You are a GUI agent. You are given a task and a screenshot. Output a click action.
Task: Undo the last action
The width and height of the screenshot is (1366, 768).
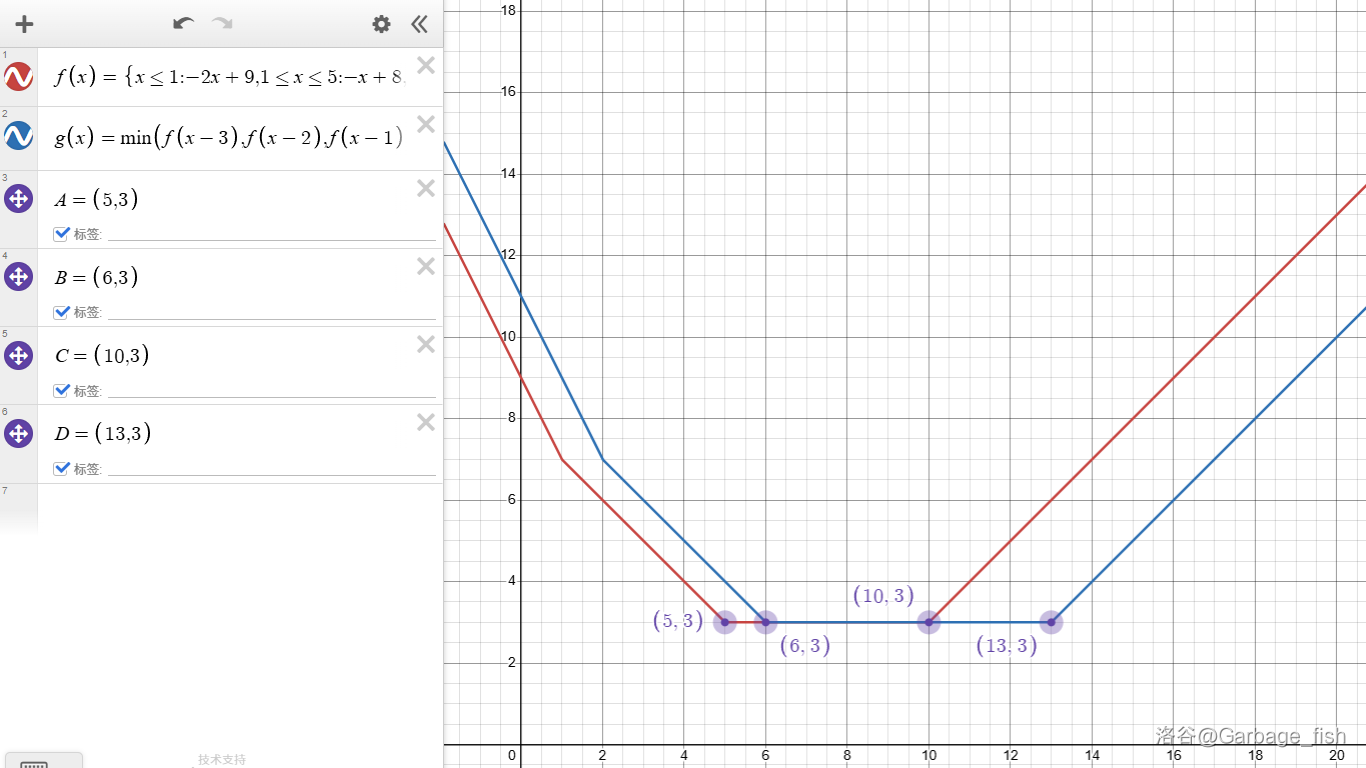(x=183, y=24)
